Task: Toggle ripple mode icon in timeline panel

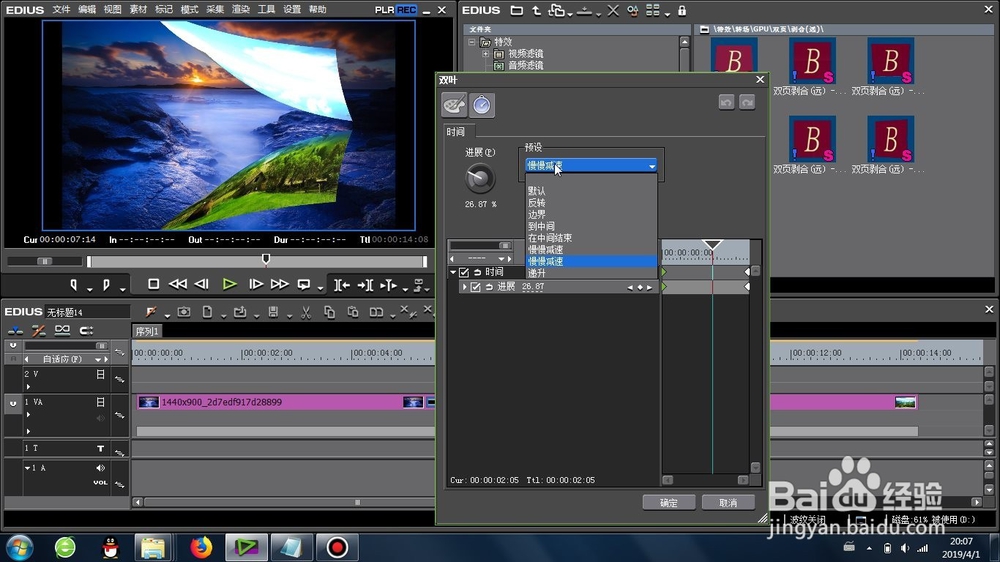Action: [x=38, y=330]
